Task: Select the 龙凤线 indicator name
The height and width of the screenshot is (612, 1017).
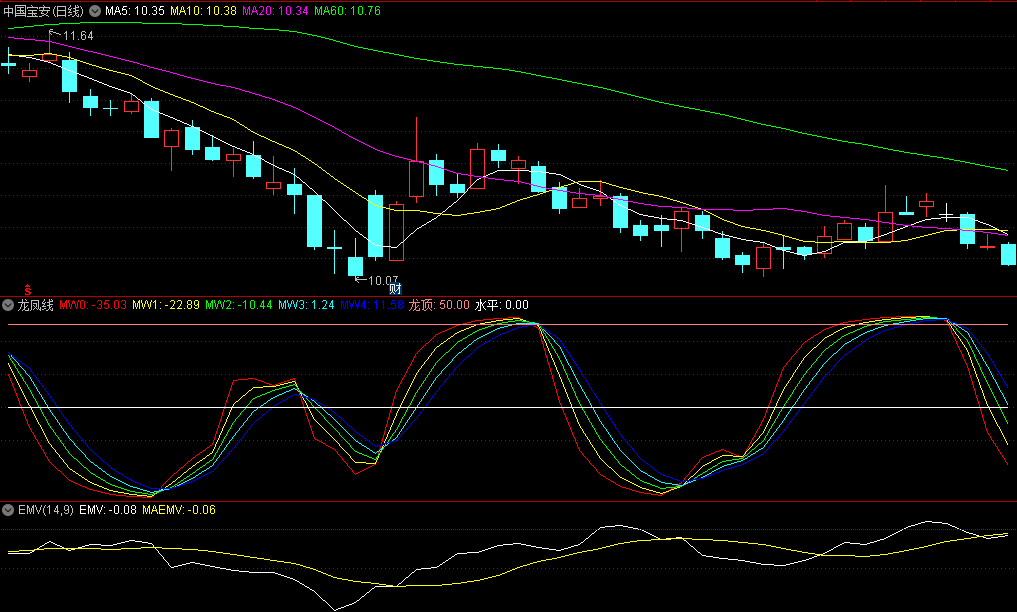Action: [35, 305]
